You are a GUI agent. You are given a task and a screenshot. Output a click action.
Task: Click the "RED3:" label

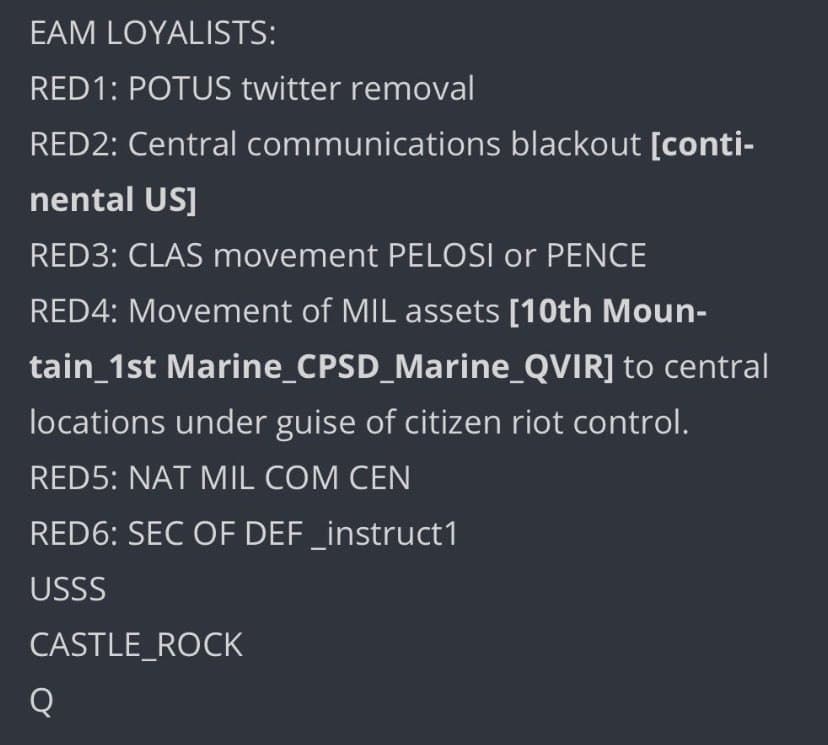75,256
